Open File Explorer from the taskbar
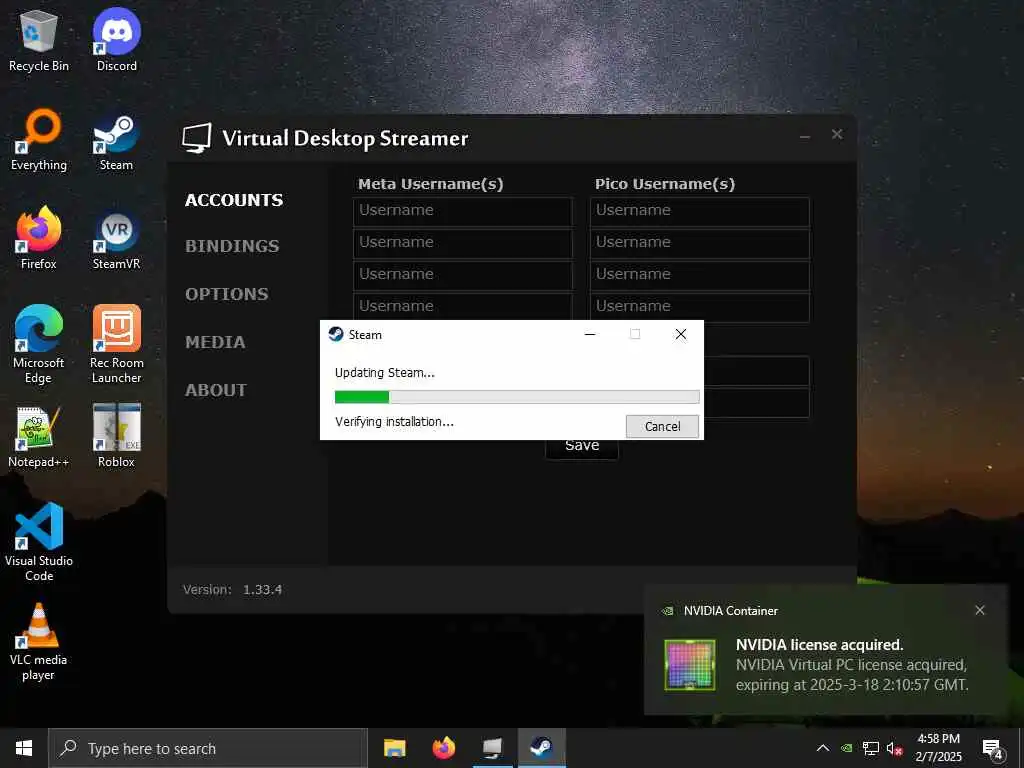1024x768 pixels. point(394,748)
